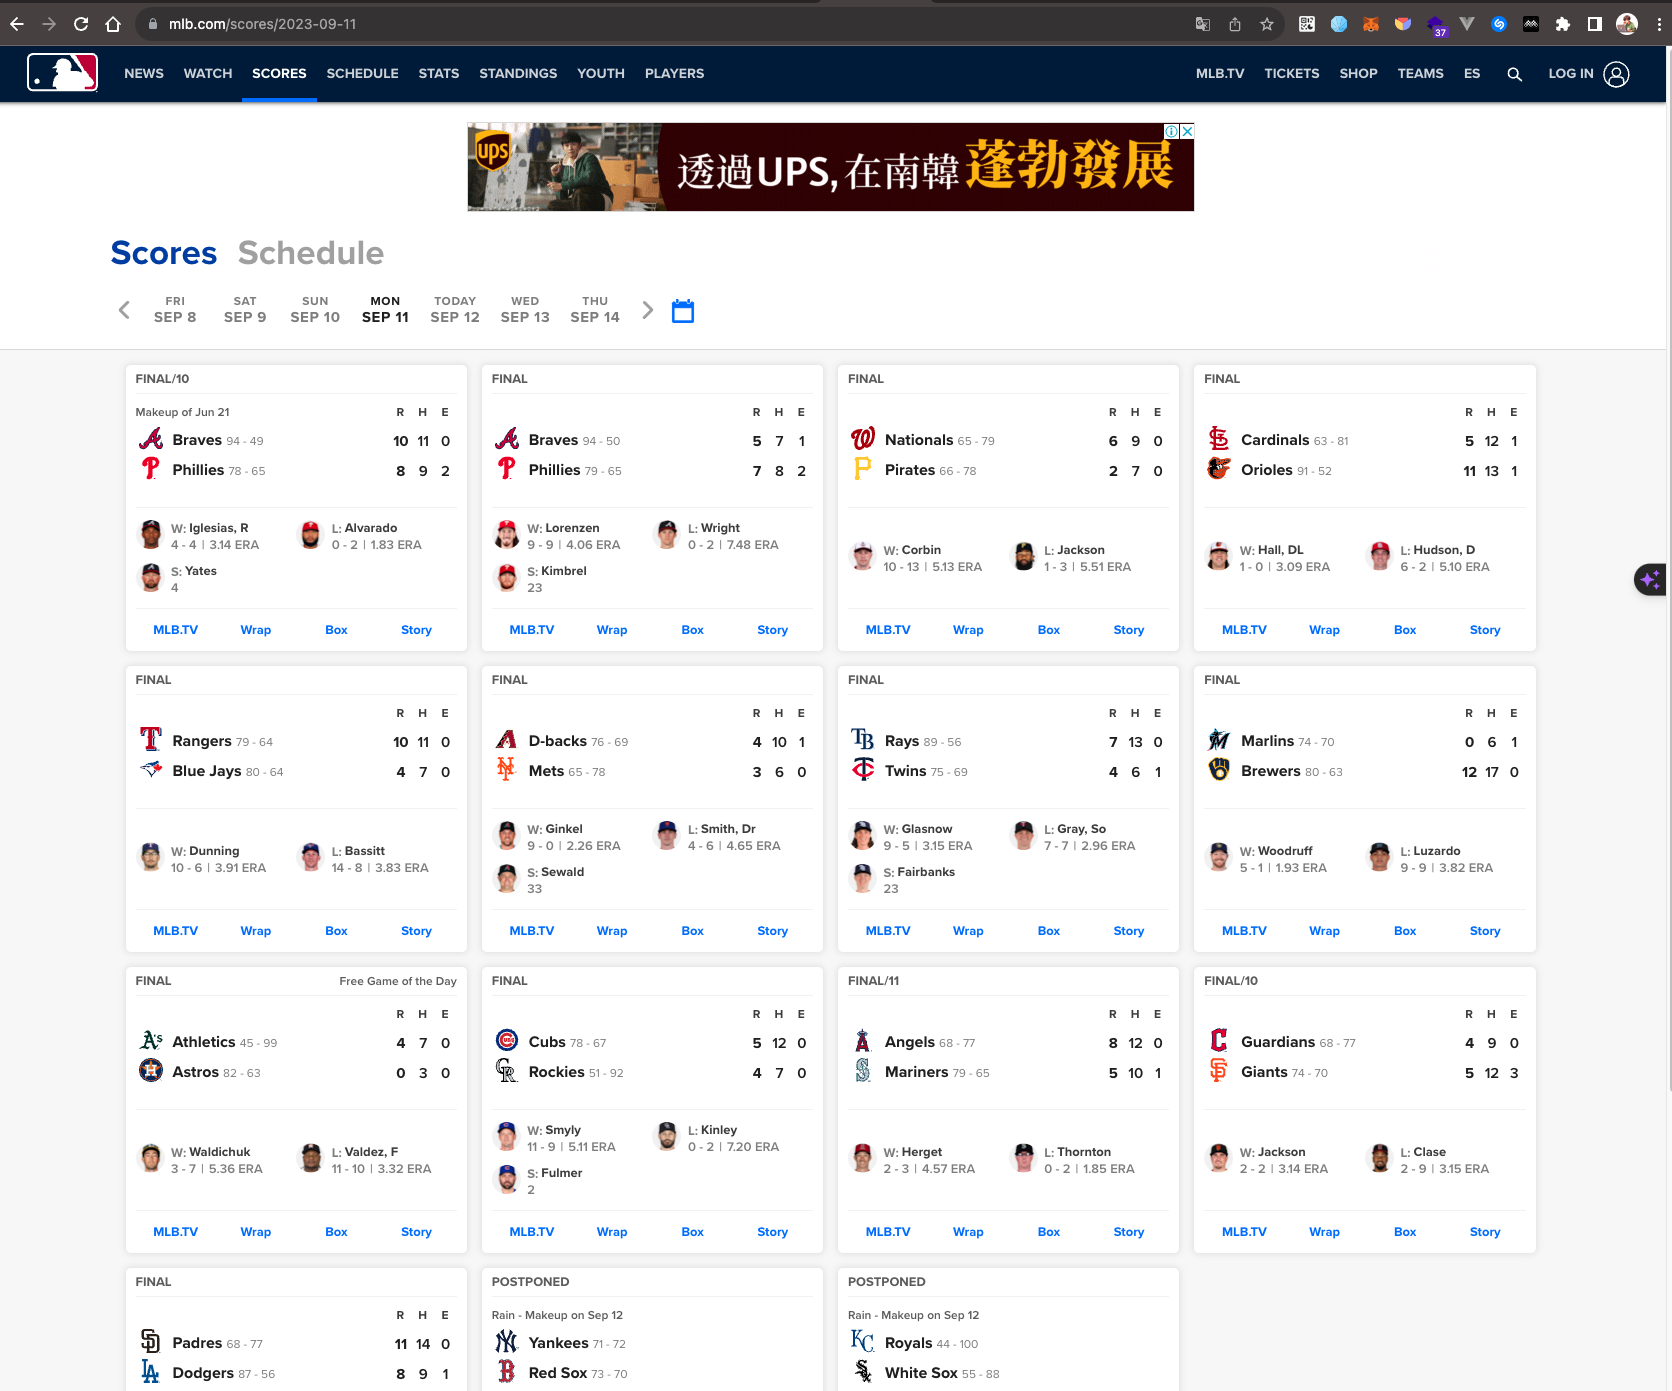Screen dimensions: 1672x1391
Task: Click the browser back arrow
Action: (17, 24)
